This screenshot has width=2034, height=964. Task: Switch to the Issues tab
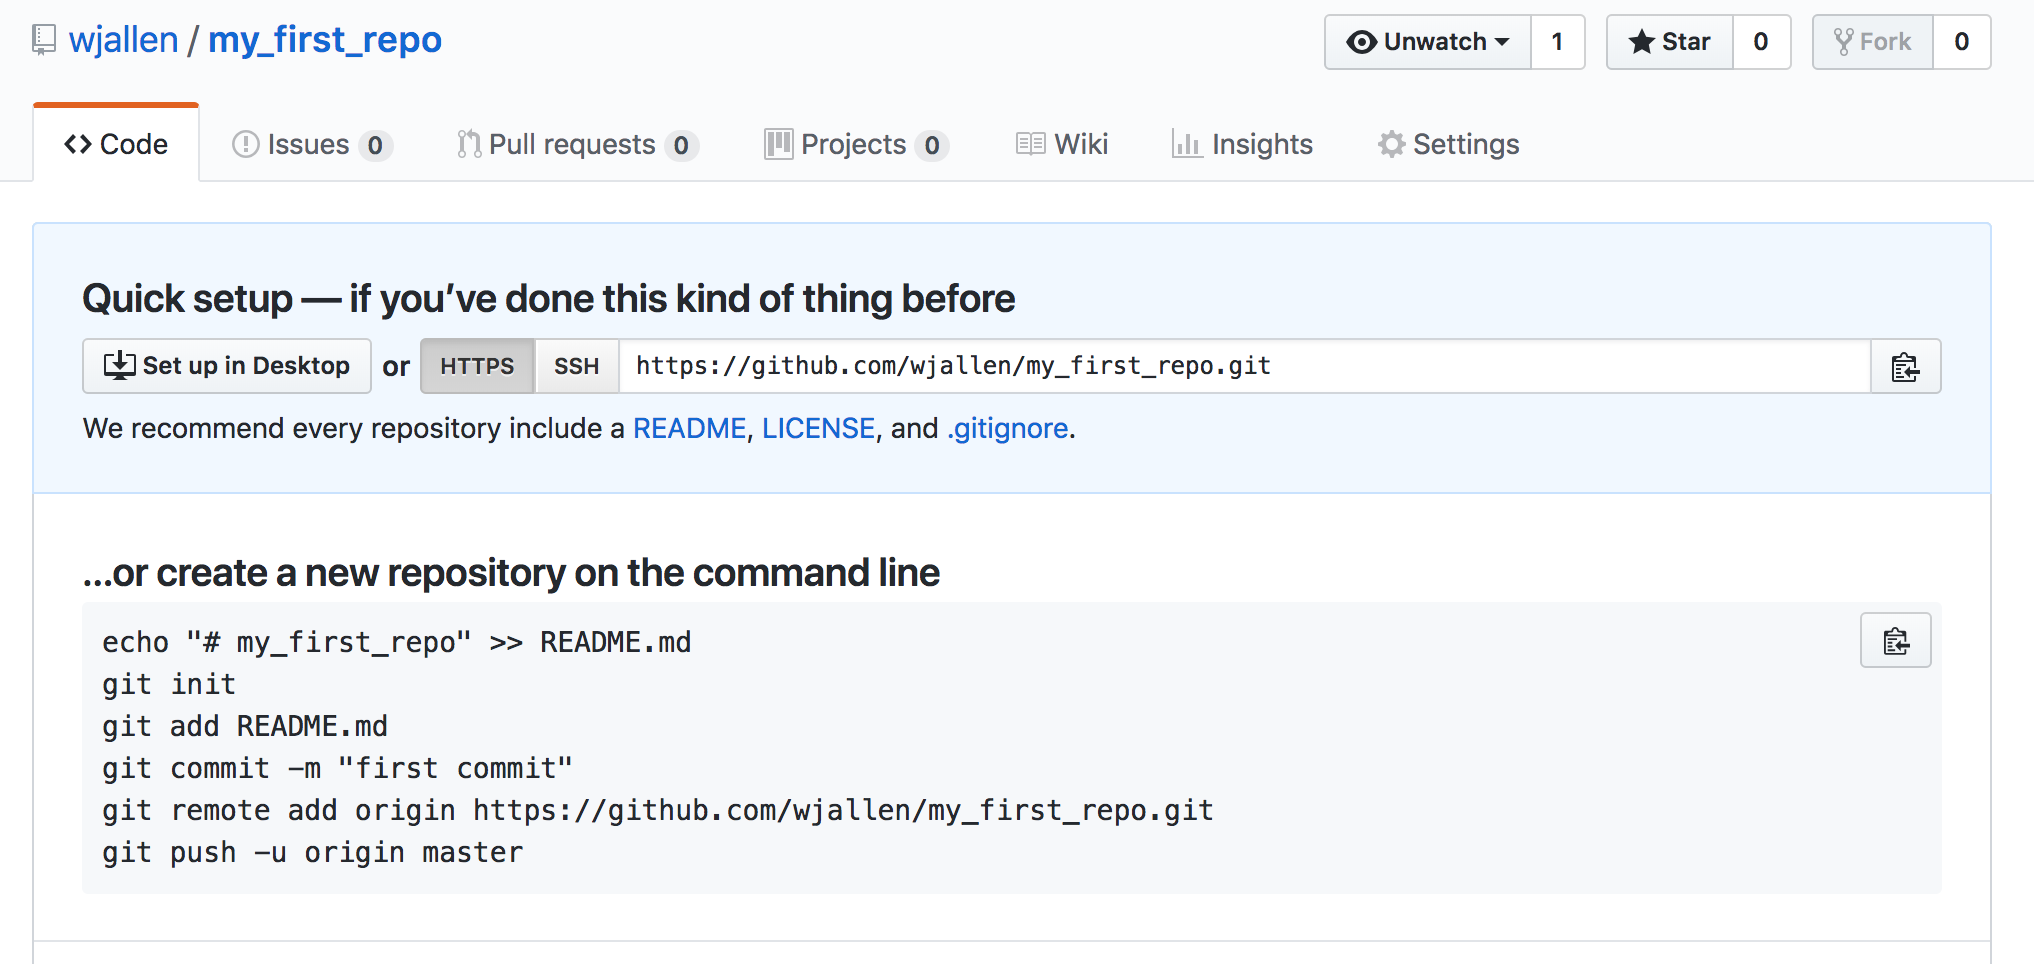[x=311, y=145]
